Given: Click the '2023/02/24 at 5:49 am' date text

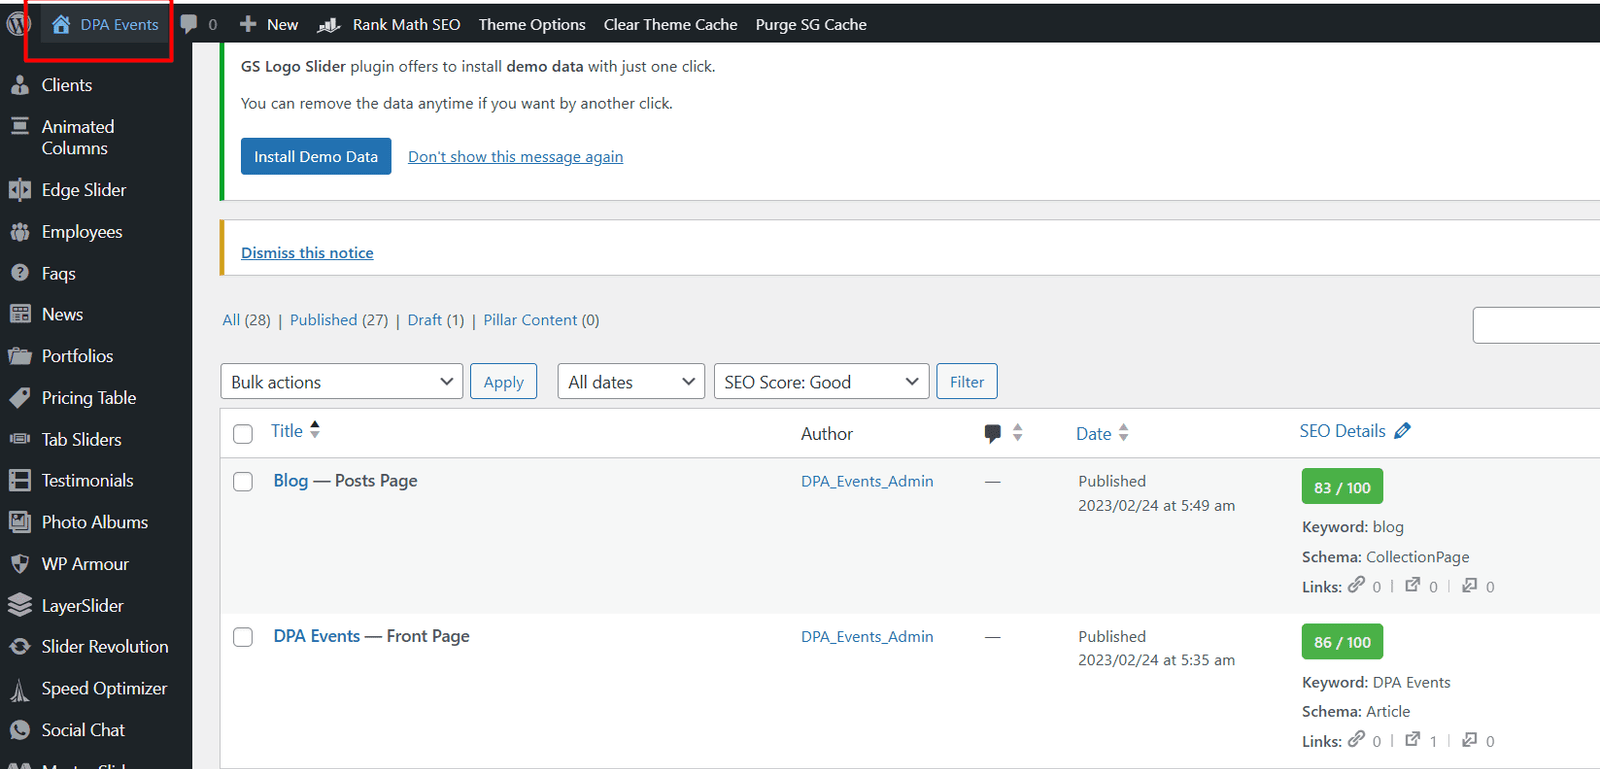Looking at the screenshot, I should [1156, 506].
